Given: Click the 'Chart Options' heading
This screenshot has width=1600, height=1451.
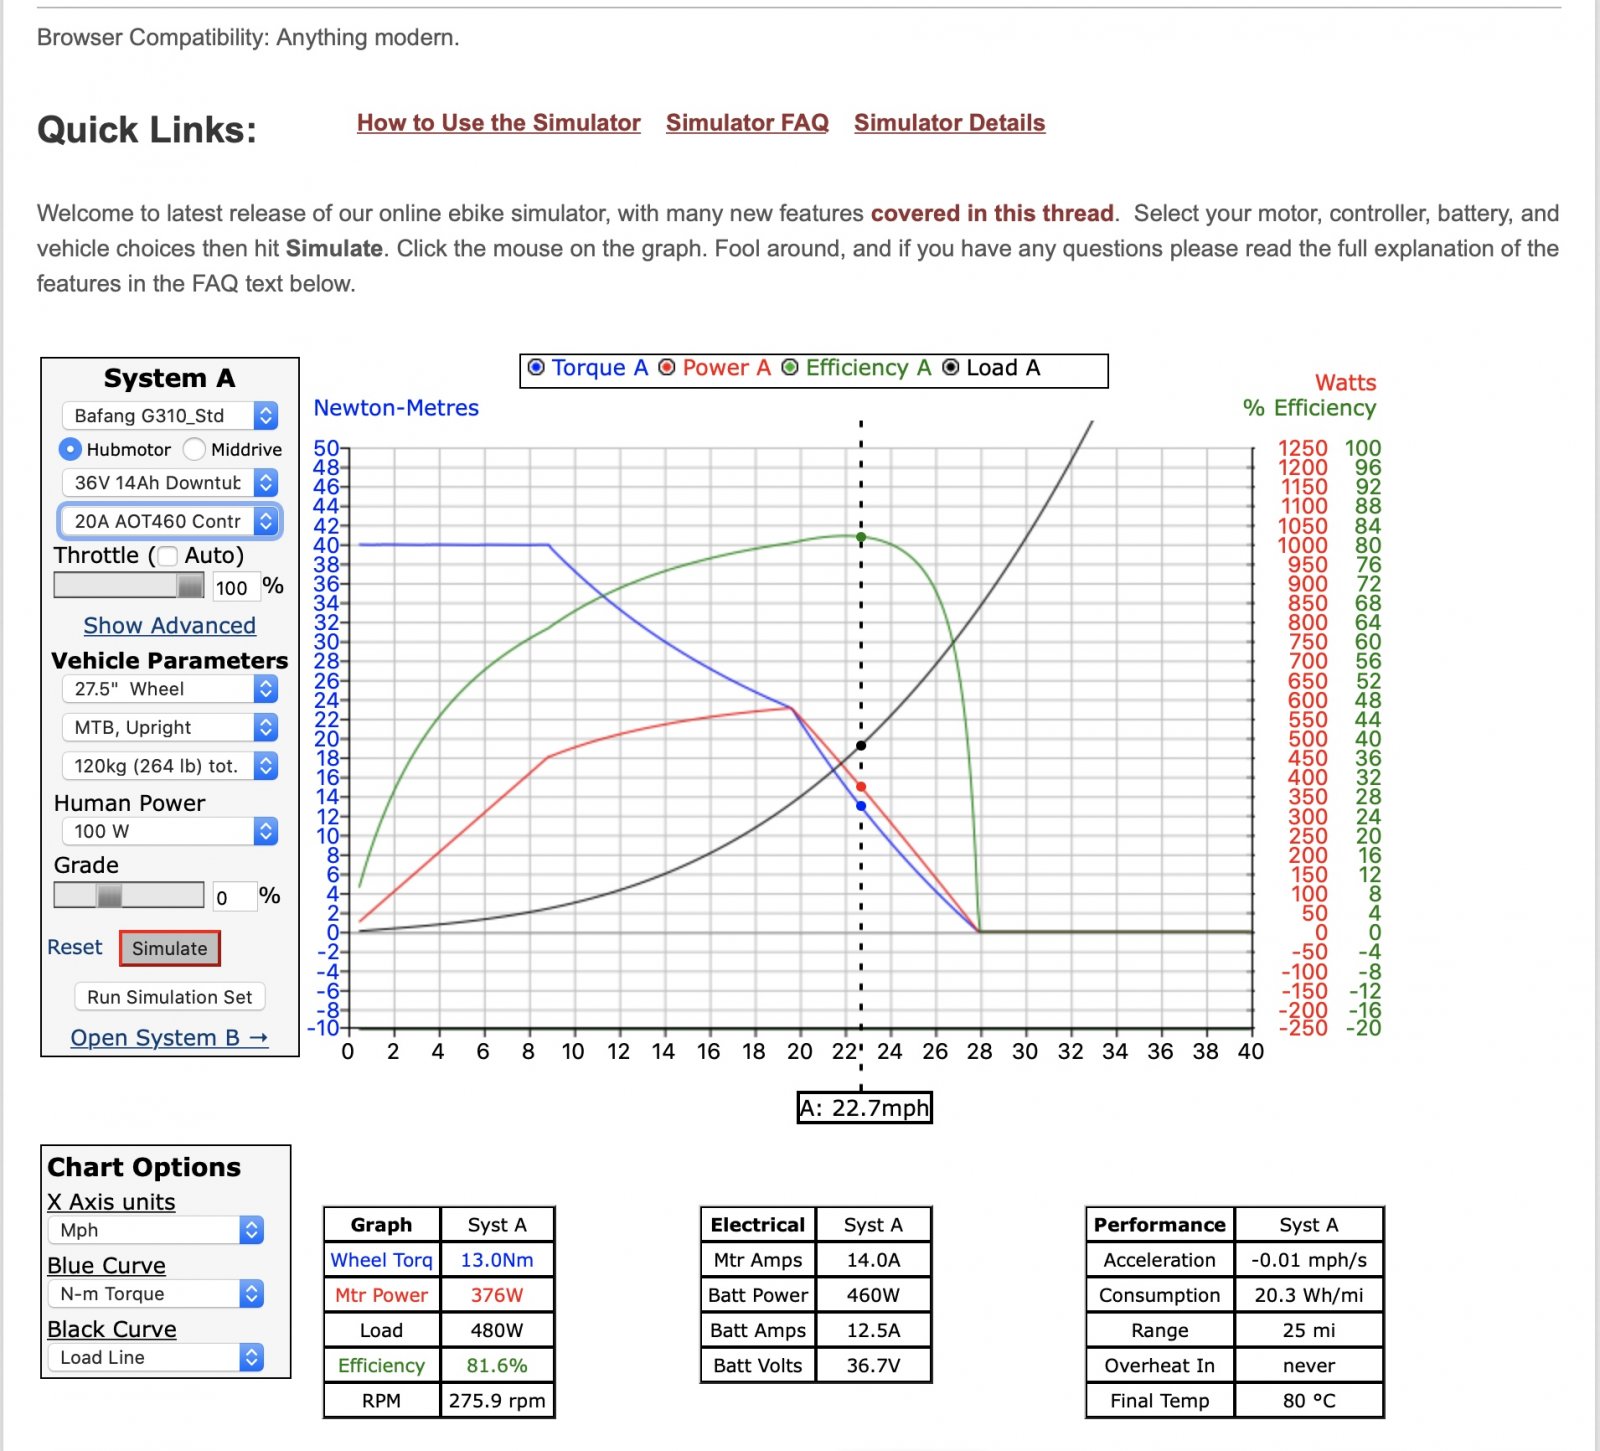Looking at the screenshot, I should pos(144,1167).
